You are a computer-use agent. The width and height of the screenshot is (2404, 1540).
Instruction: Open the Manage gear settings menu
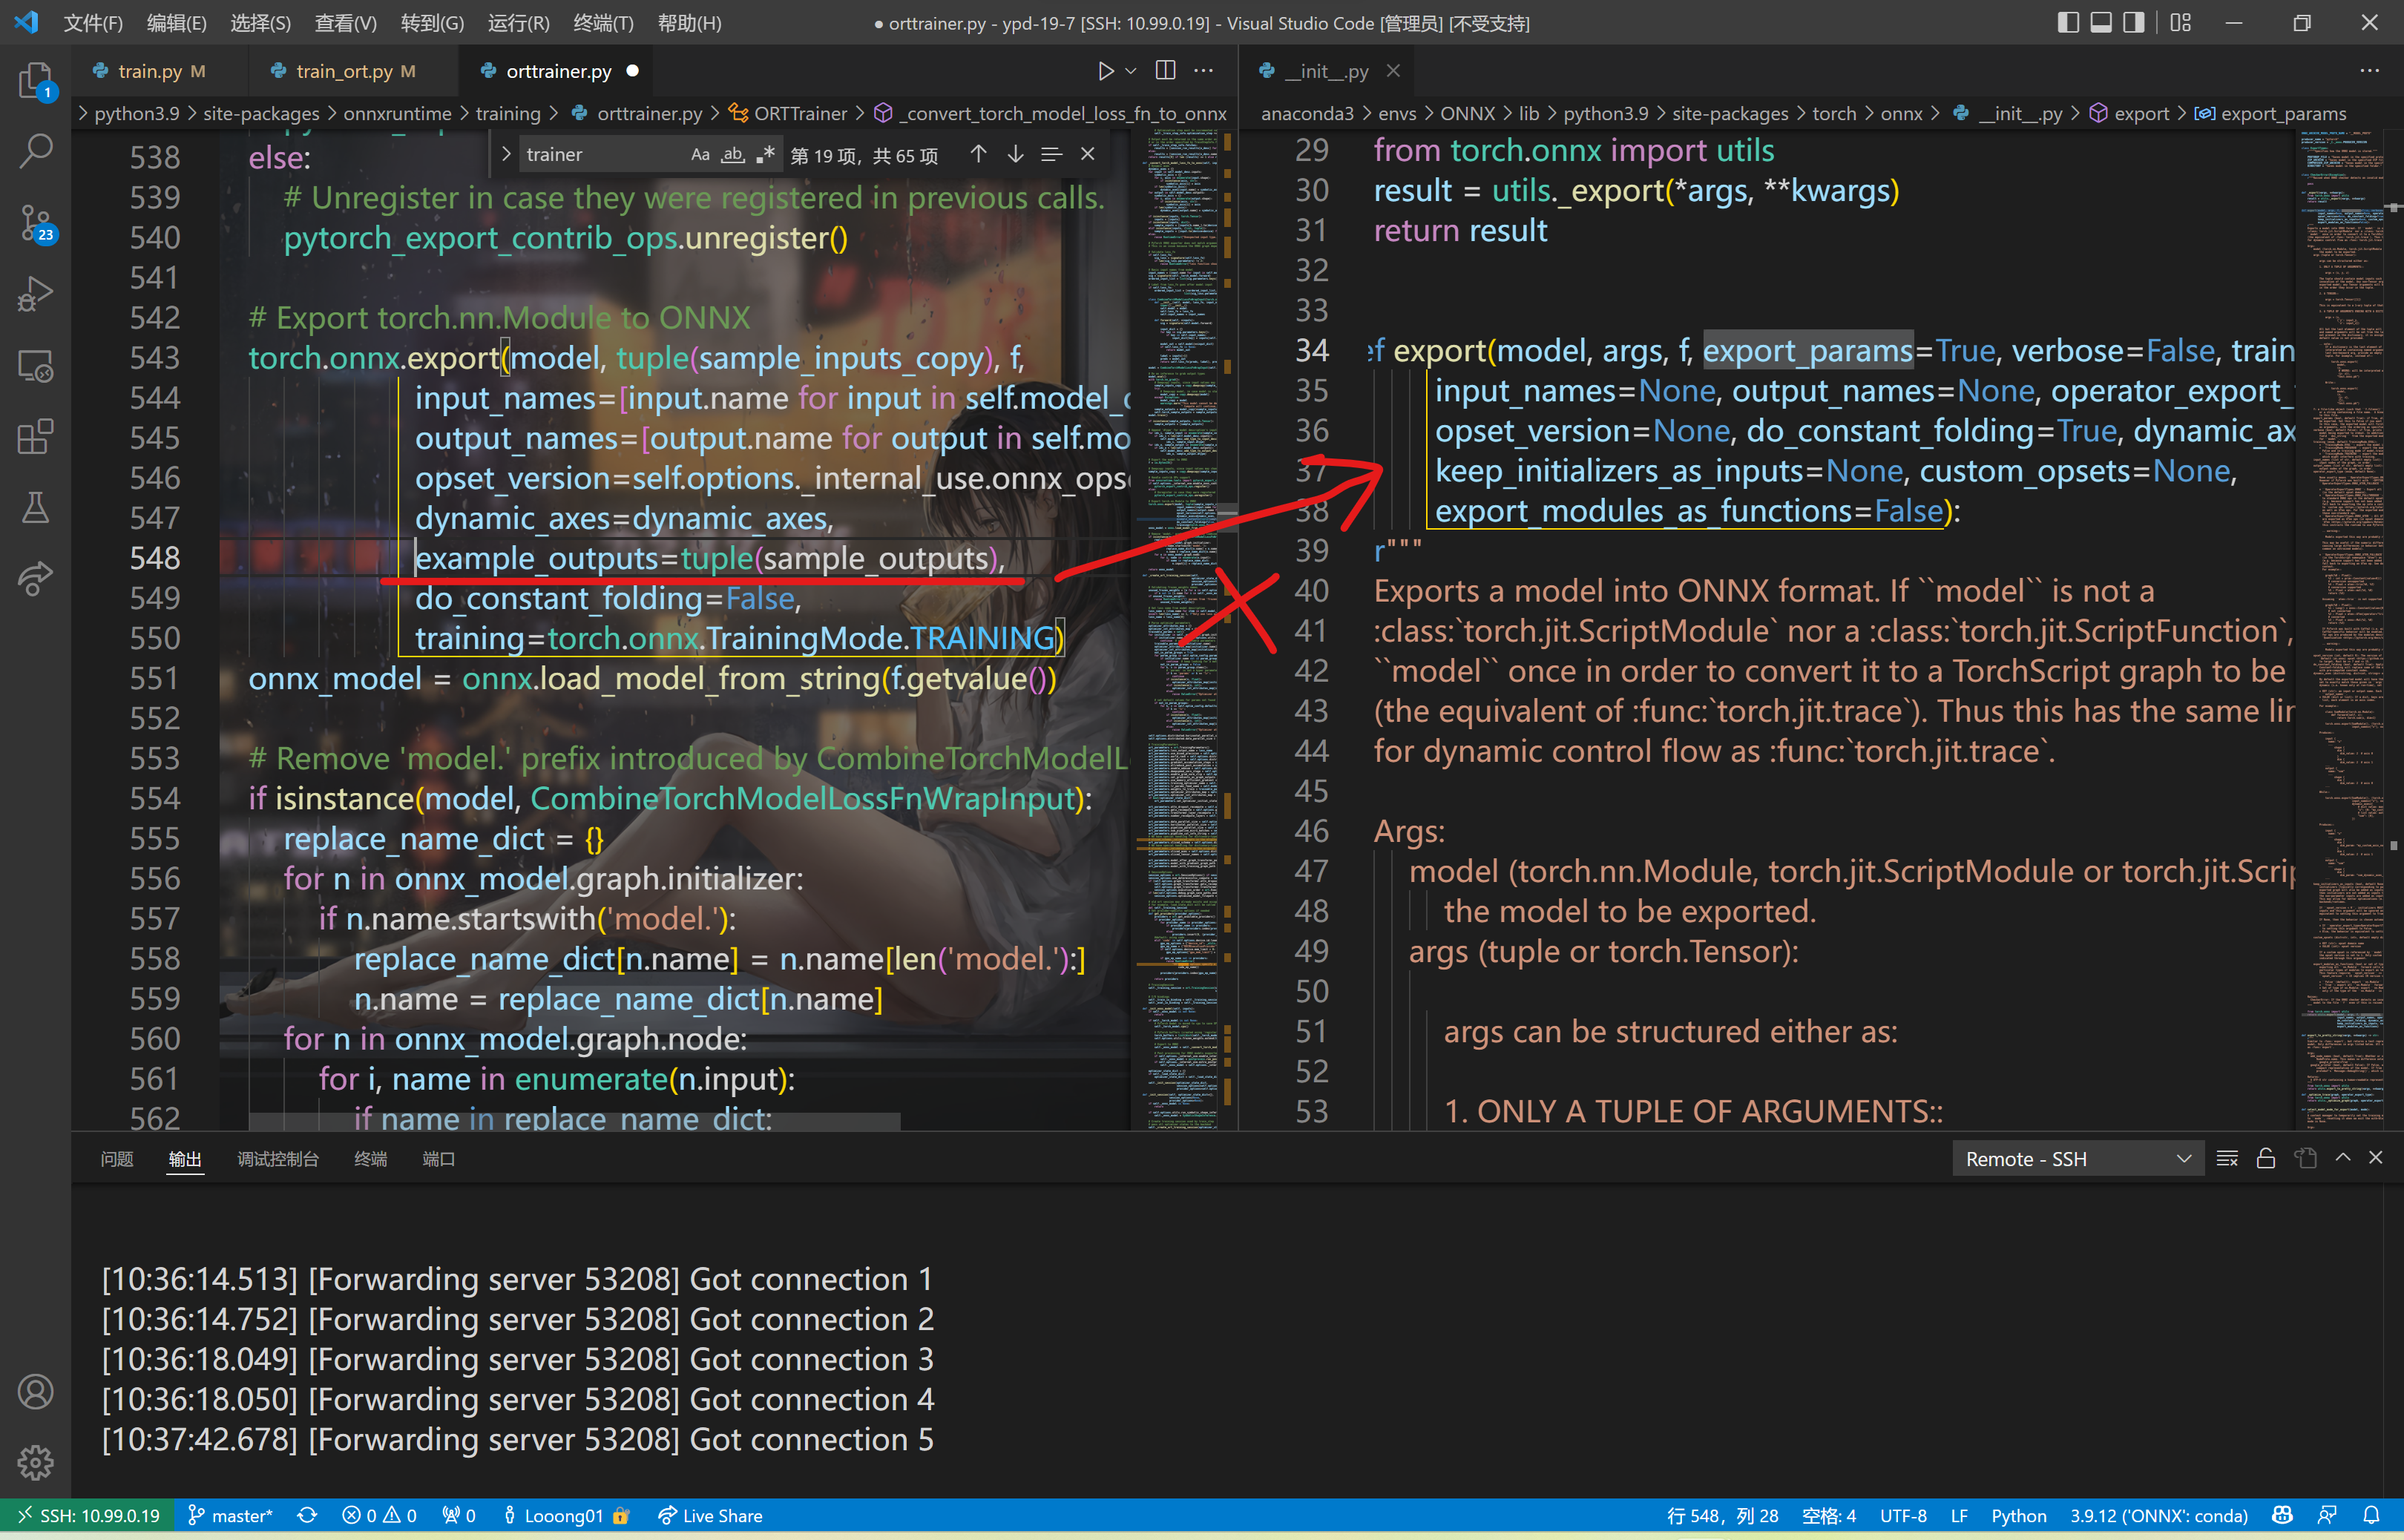(x=35, y=1463)
